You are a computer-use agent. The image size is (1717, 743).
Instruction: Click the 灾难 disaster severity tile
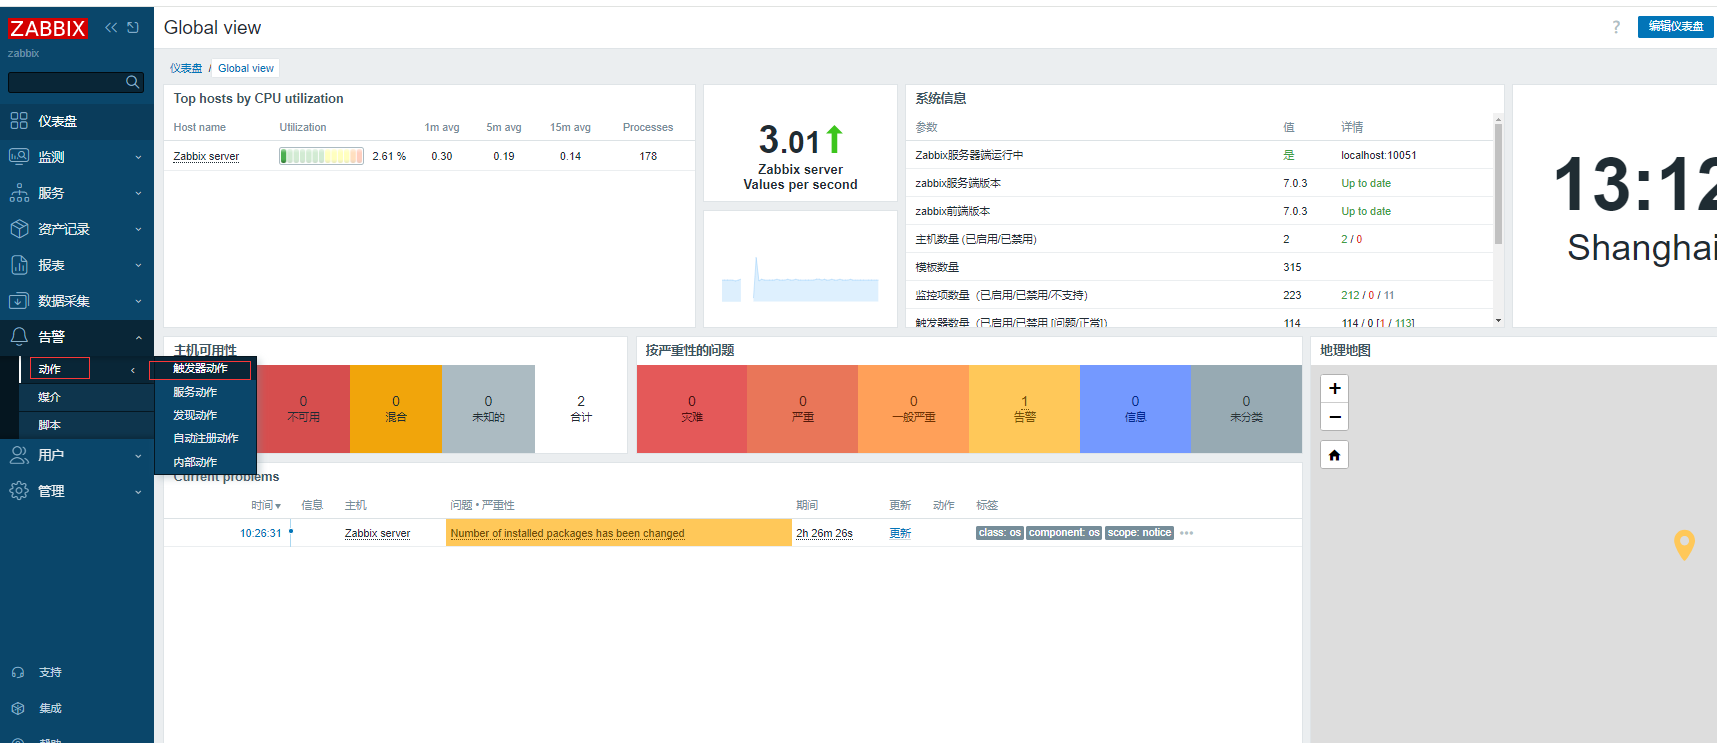692,409
